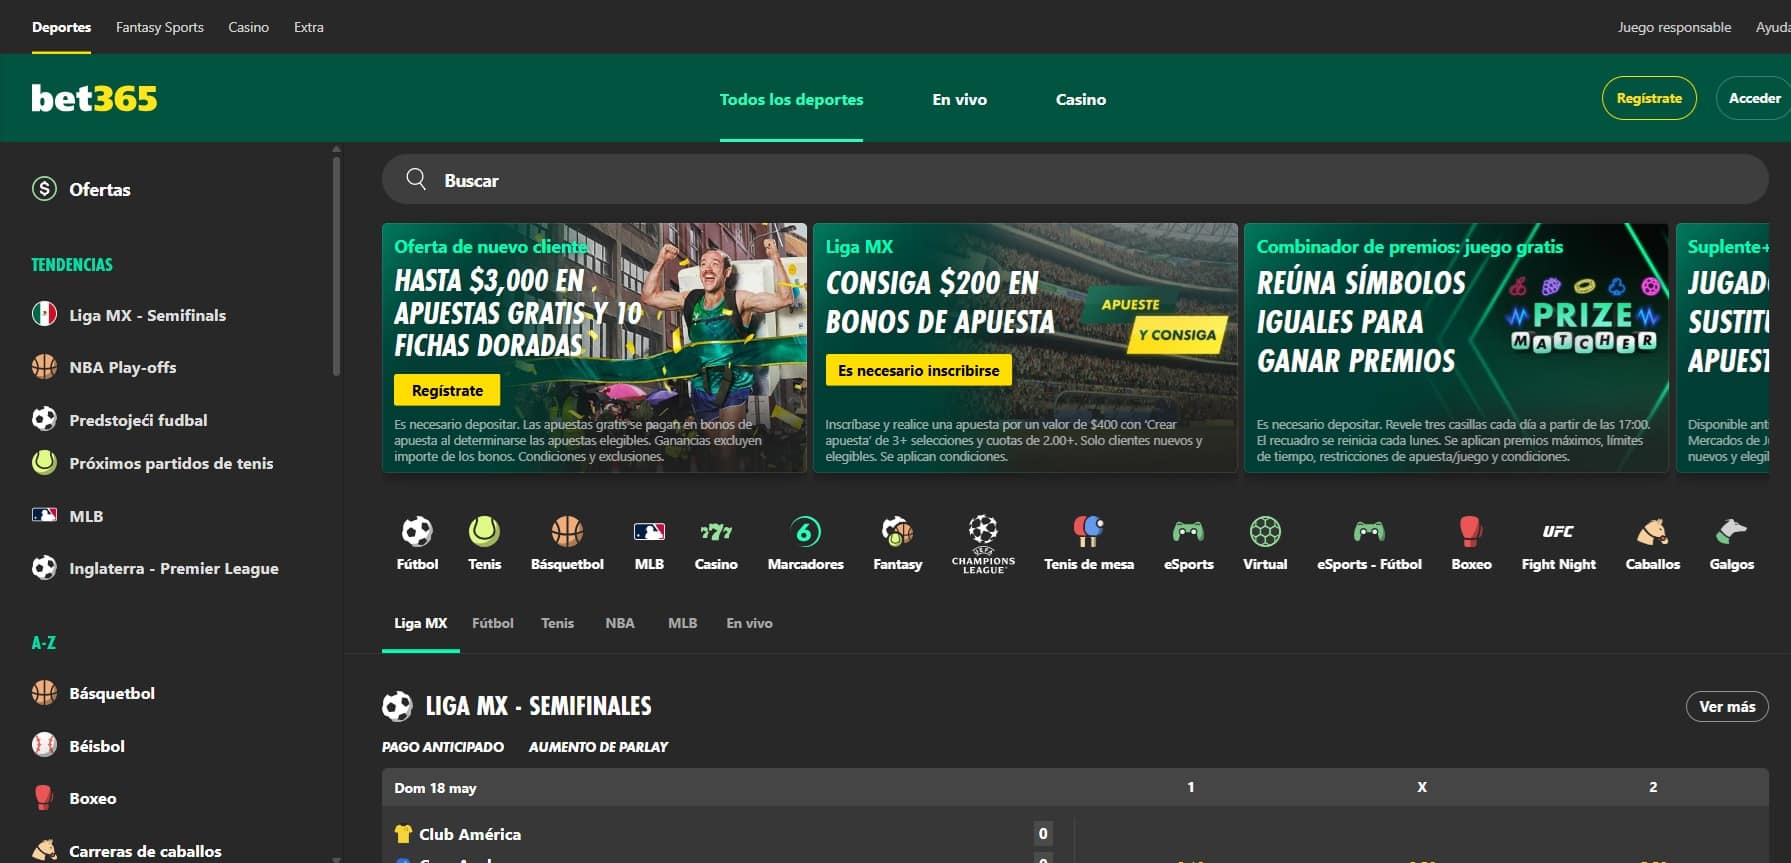Open the Juego responsable link
Viewport: 1791px width, 863px height.
pos(1674,27)
